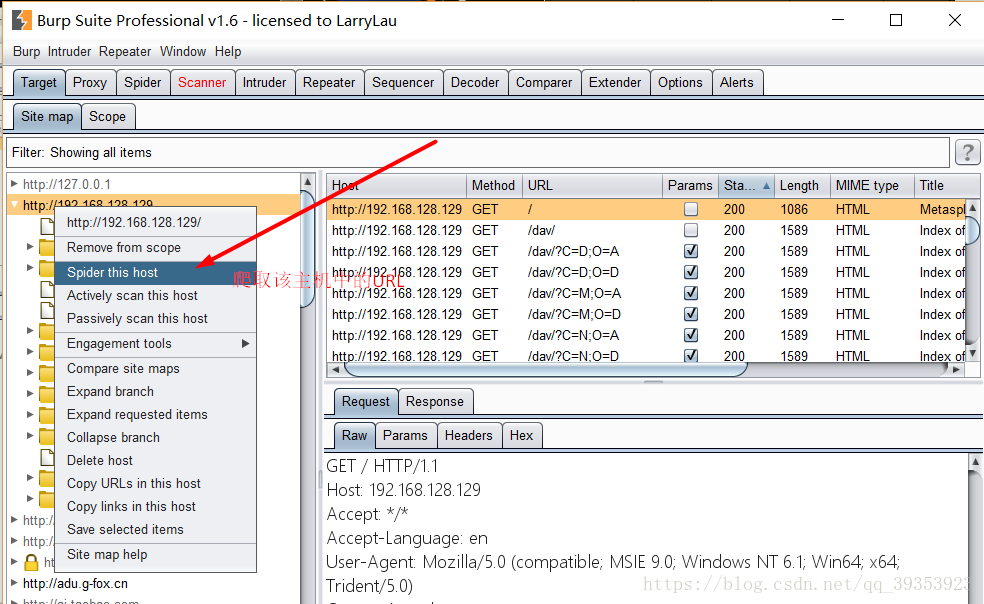This screenshot has width=984, height=604.
Task: Open the Engagement tools submenu arrow
Action: tap(245, 343)
